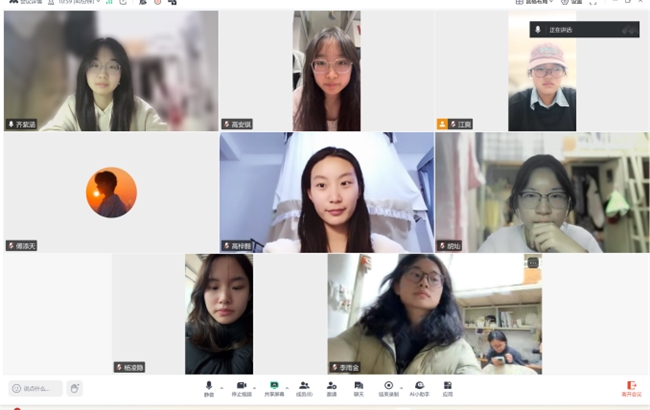650x410 pixels.
Task: Expand the arrow next to 静音
Action: [x=222, y=386]
